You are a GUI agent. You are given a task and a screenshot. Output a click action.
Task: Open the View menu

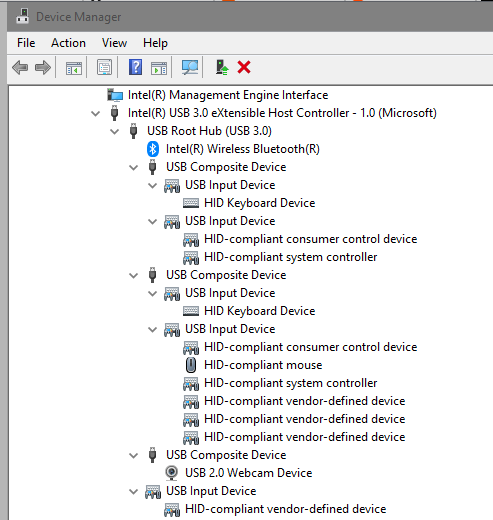tap(114, 43)
